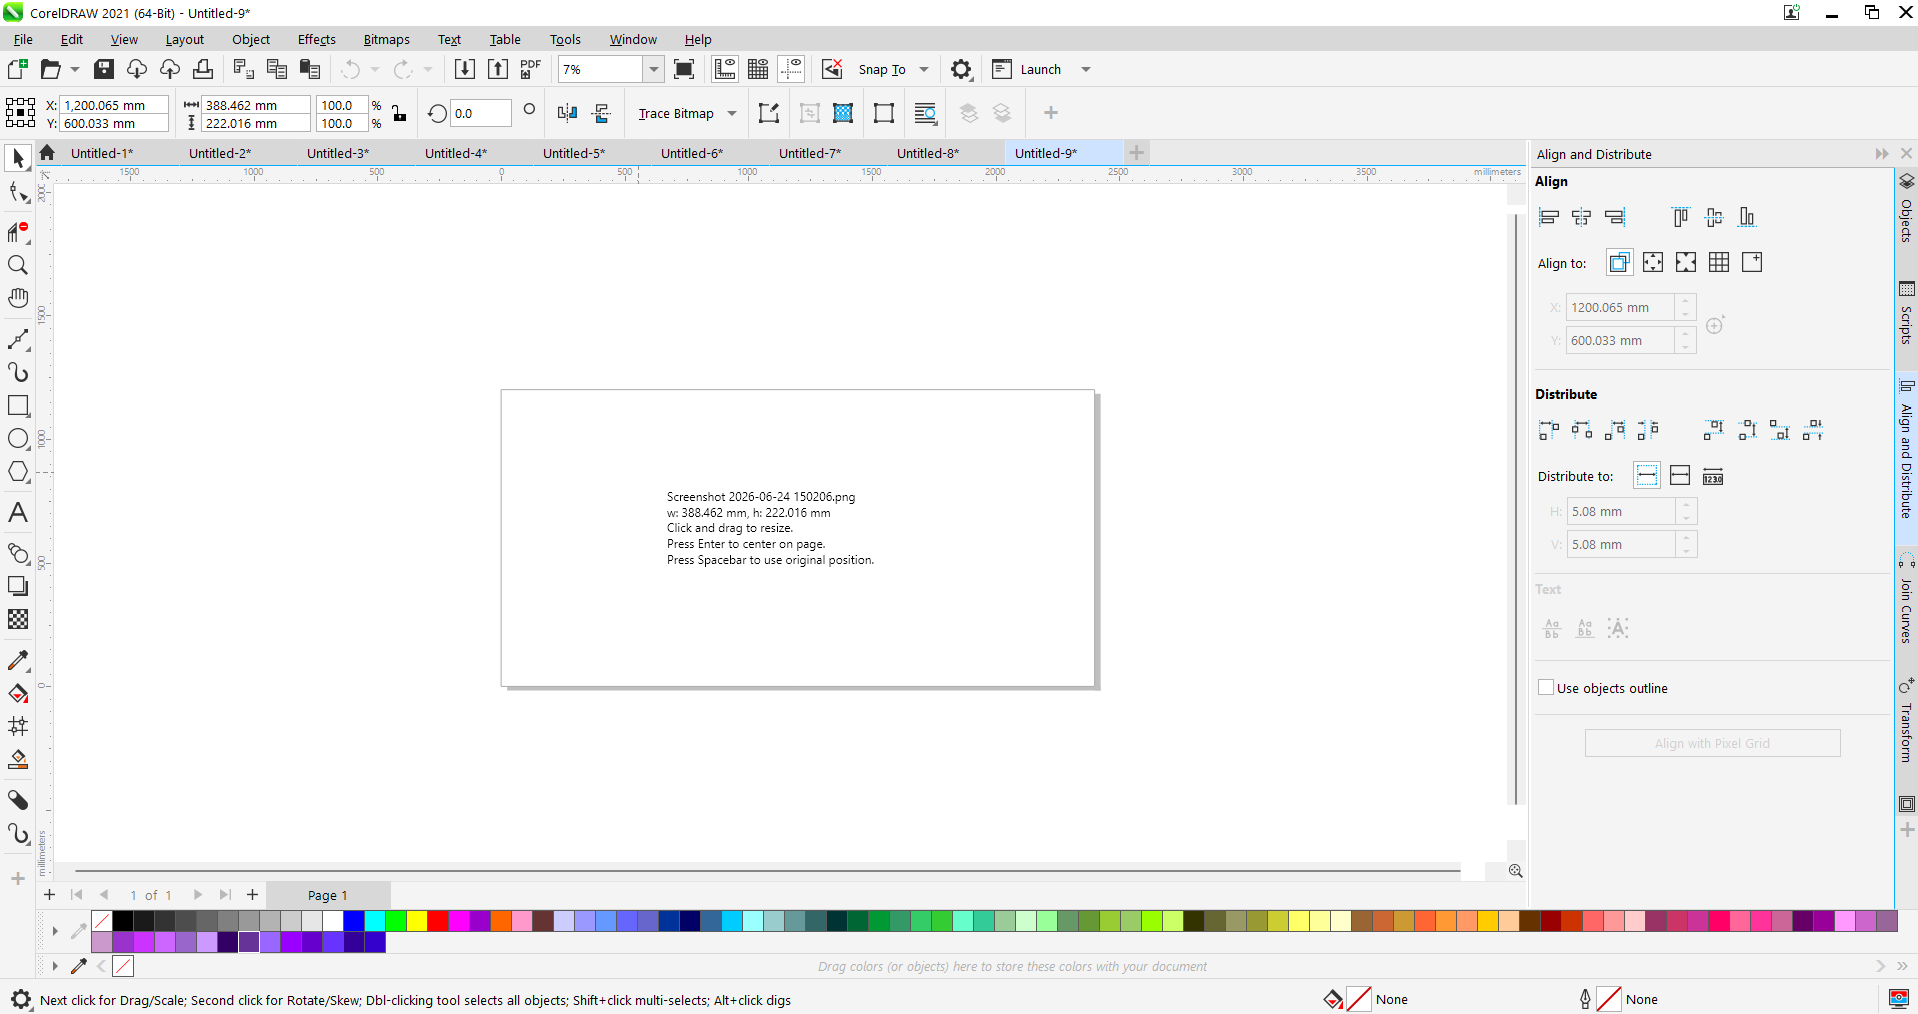Click Publish to PDF icon
Screen dimensions: 1918x1014
531,69
